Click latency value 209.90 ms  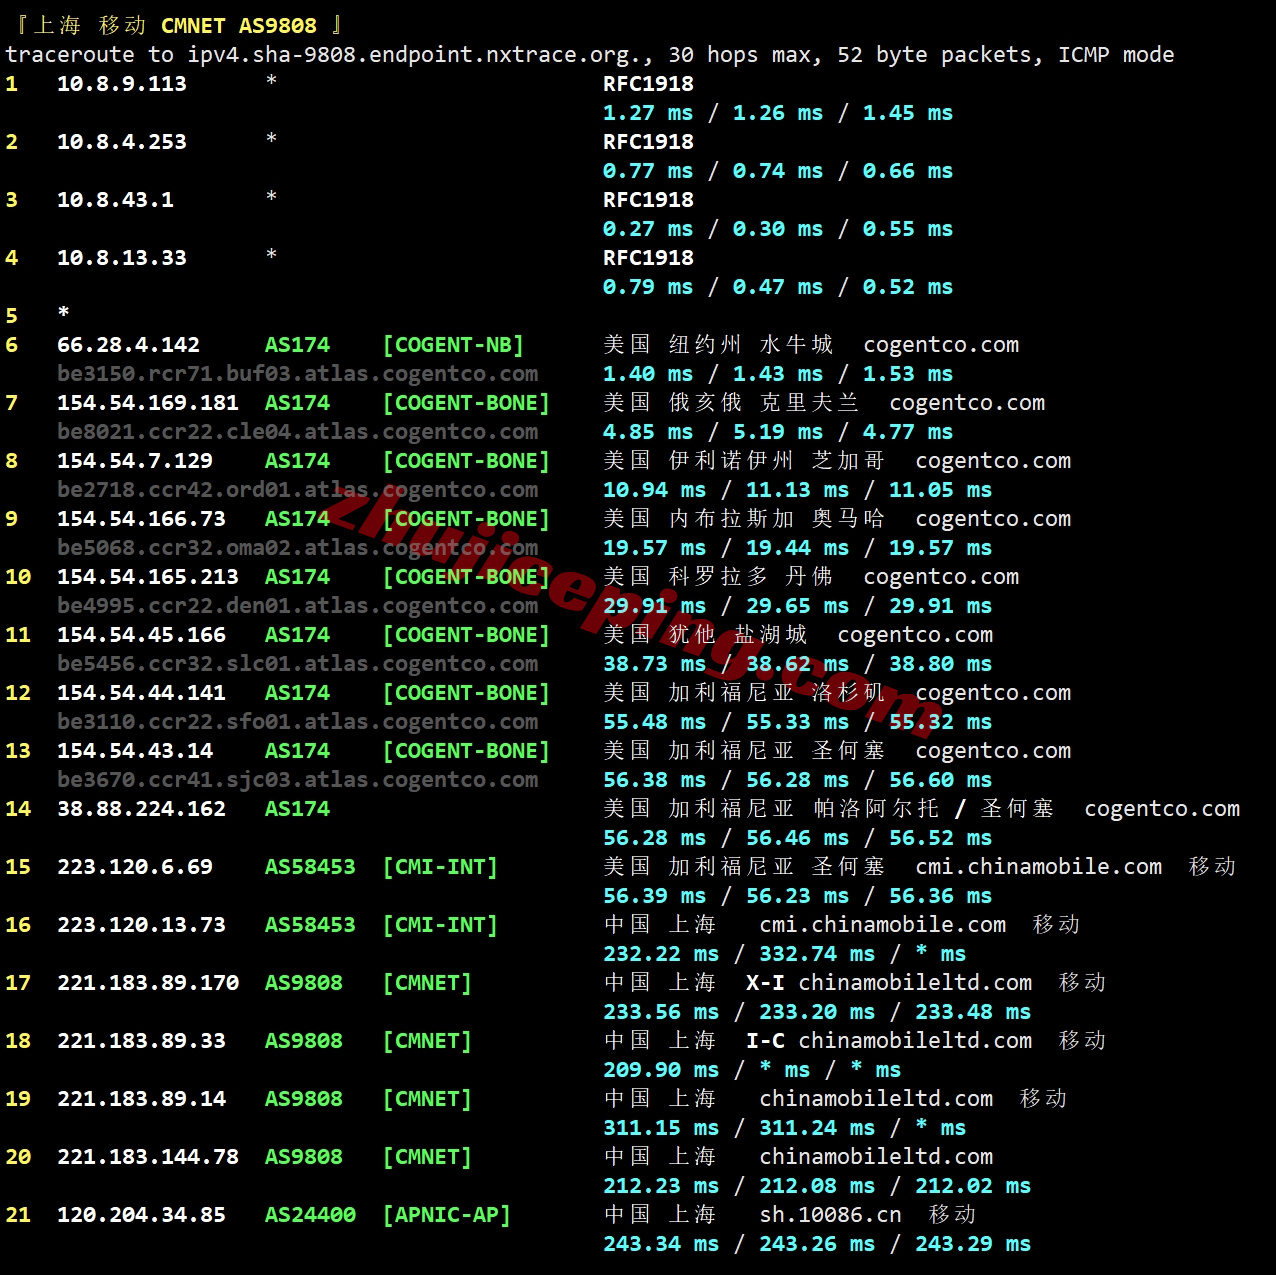(661, 1070)
